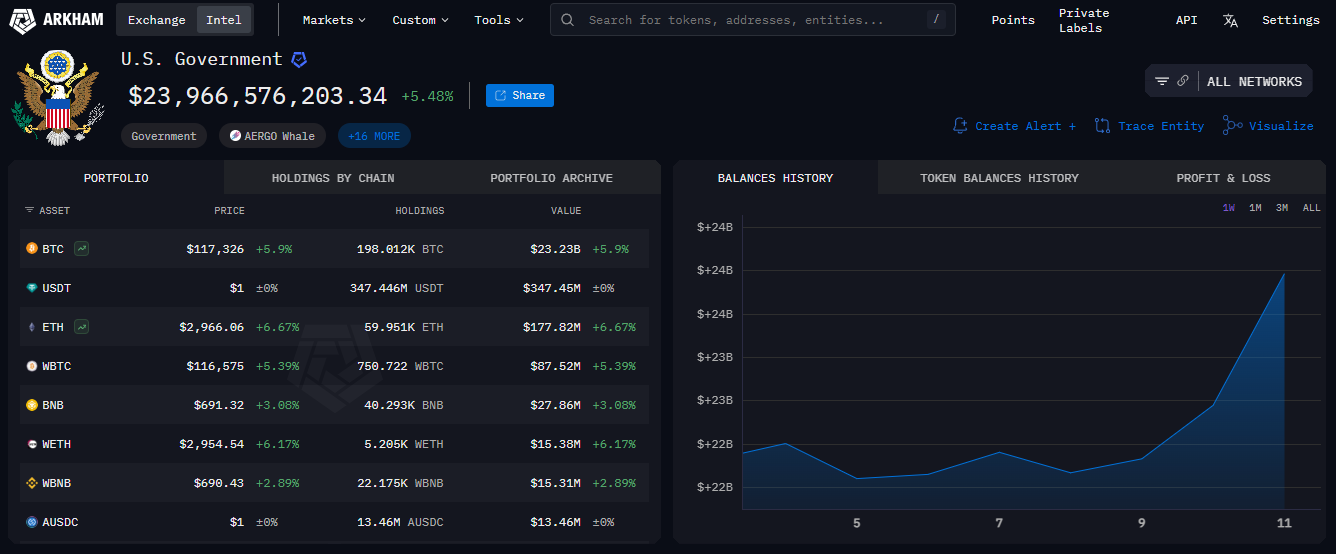Click the WBNB token icon
Image resolution: width=1336 pixels, height=554 pixels.
pyautogui.click(x=32, y=483)
